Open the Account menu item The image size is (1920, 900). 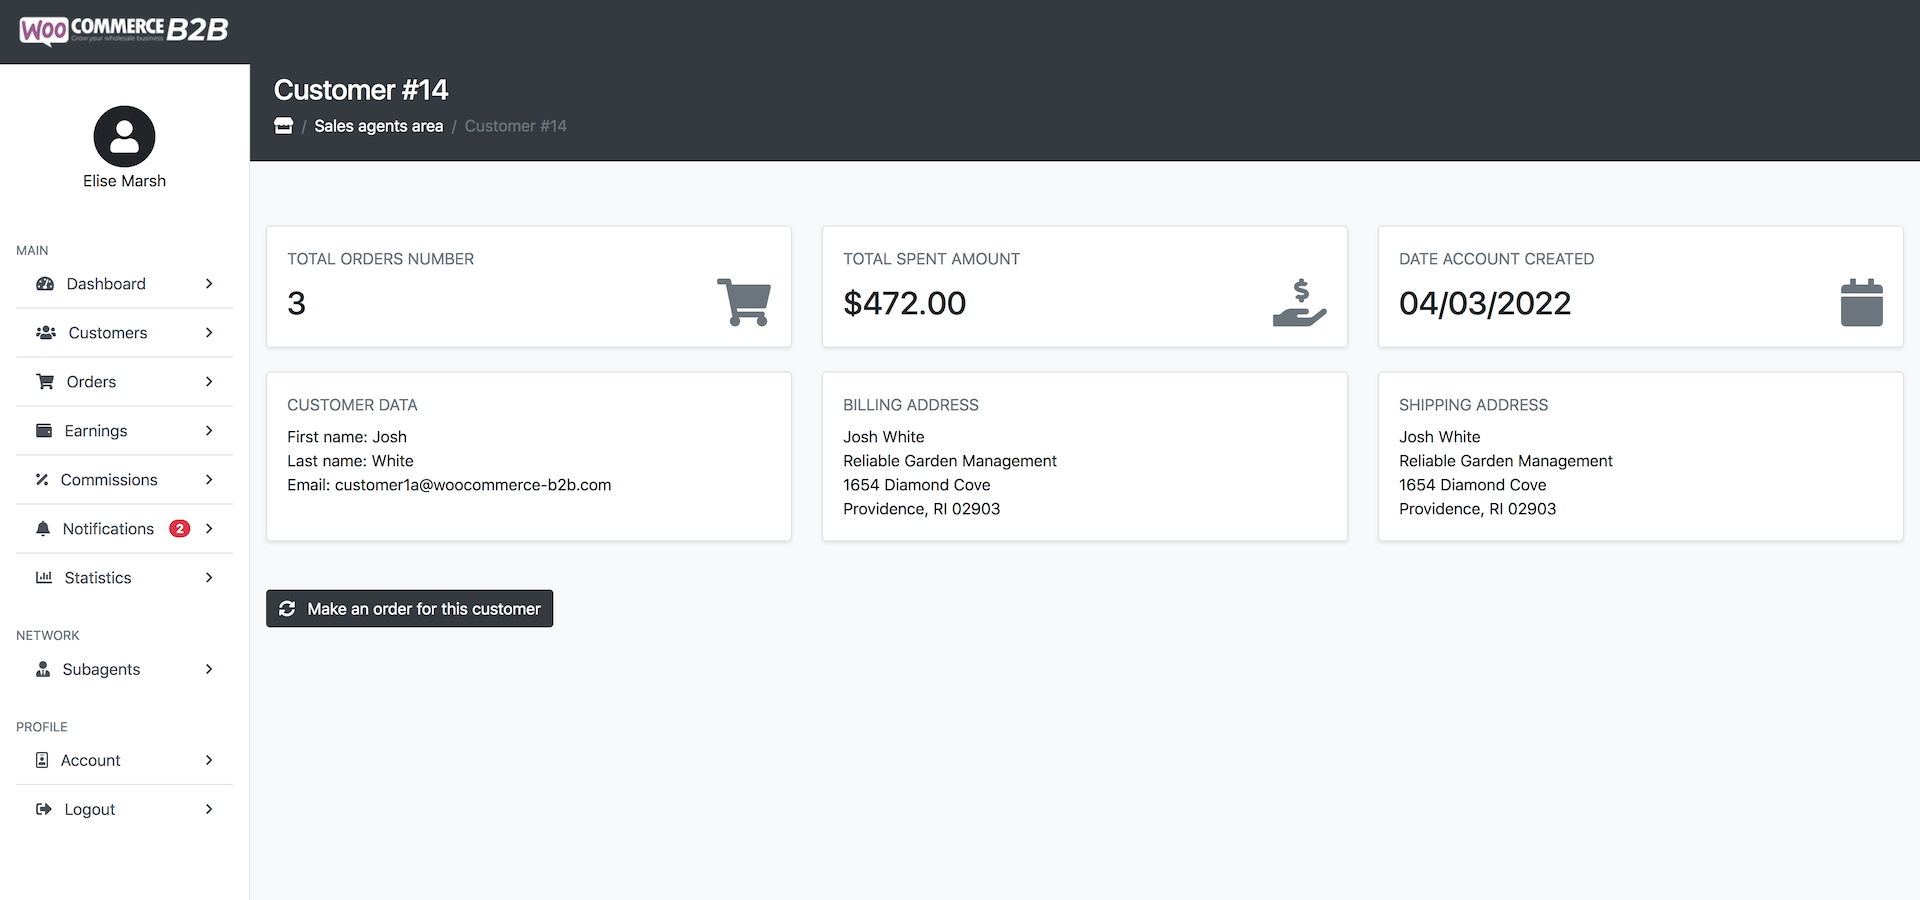coord(91,761)
